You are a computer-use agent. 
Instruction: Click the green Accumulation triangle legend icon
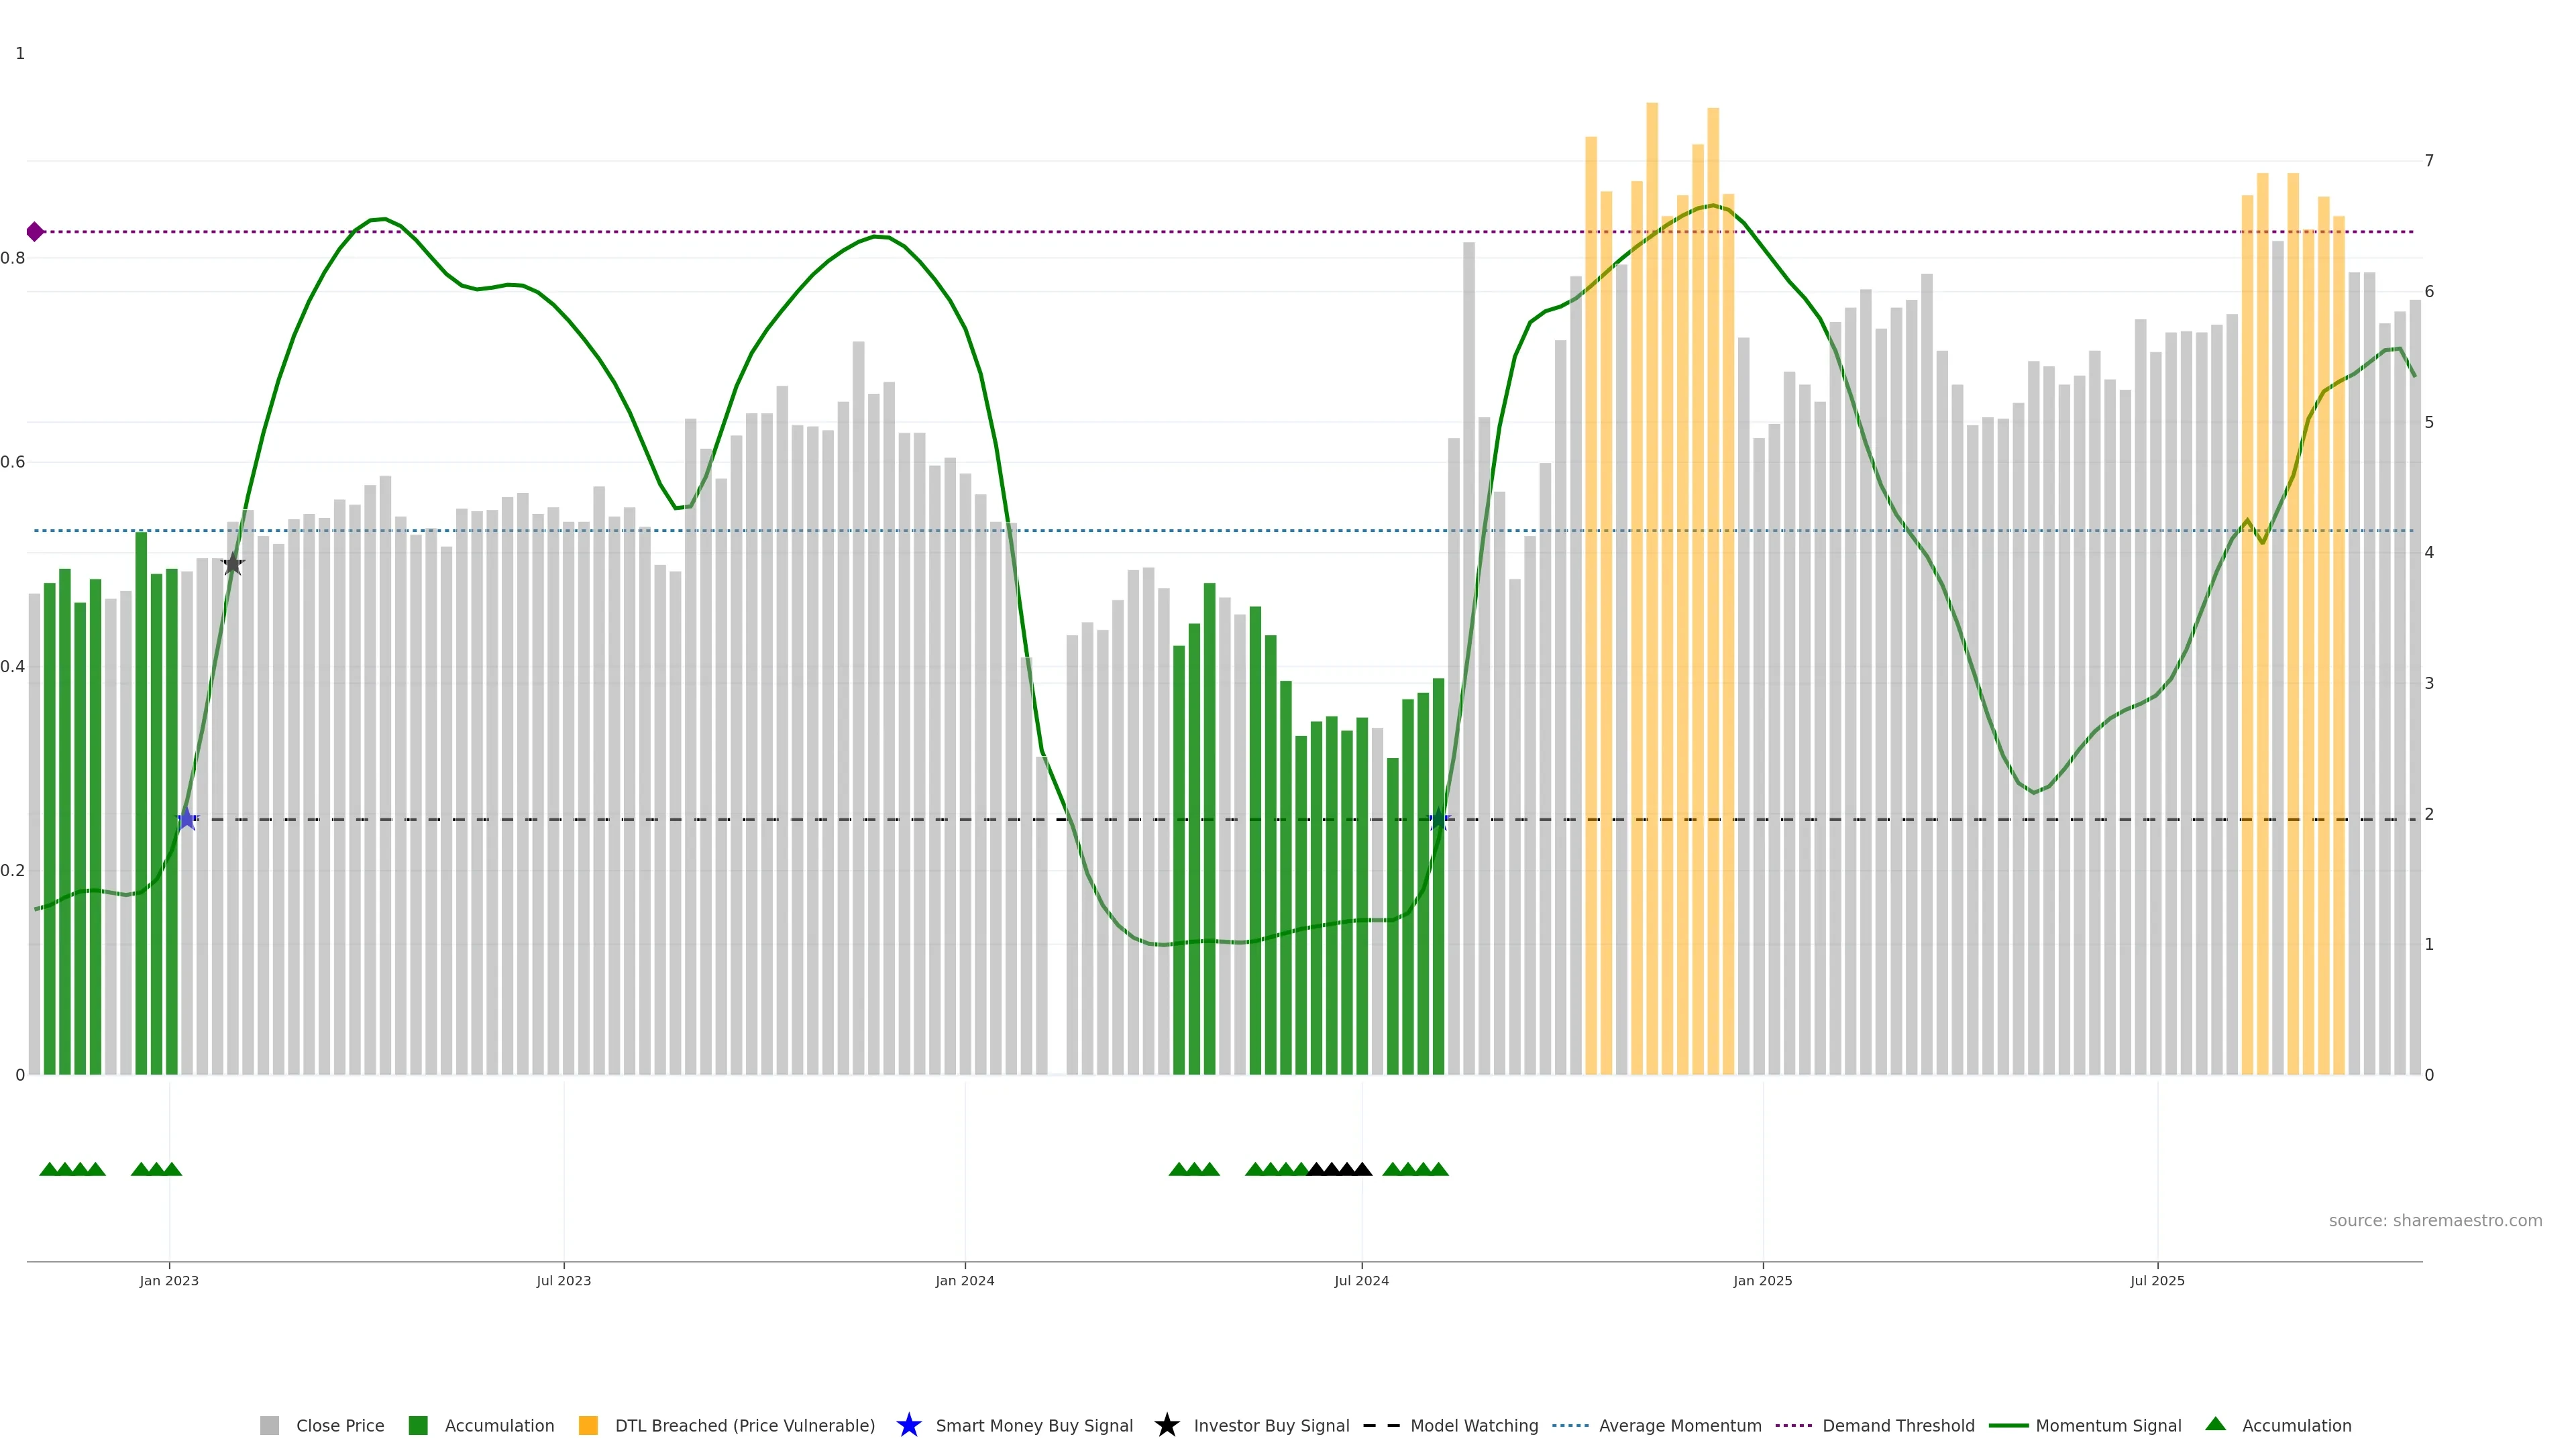coord(2215,1424)
